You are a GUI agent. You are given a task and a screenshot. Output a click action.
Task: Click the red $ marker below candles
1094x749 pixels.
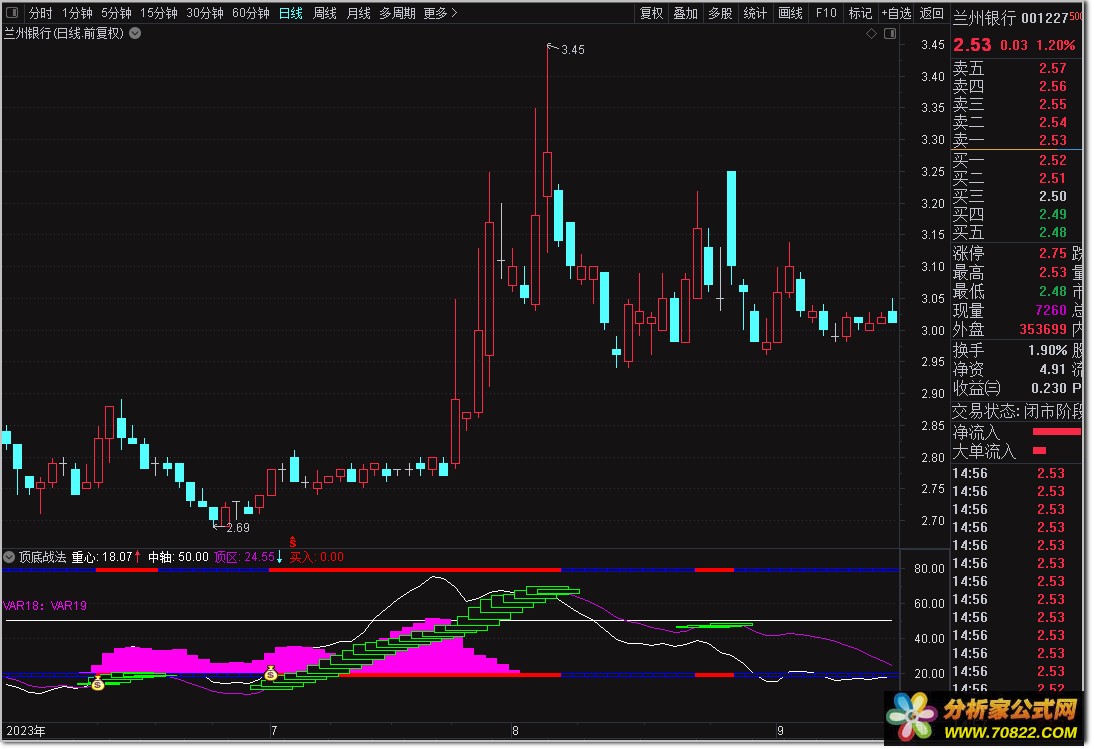pos(293,542)
